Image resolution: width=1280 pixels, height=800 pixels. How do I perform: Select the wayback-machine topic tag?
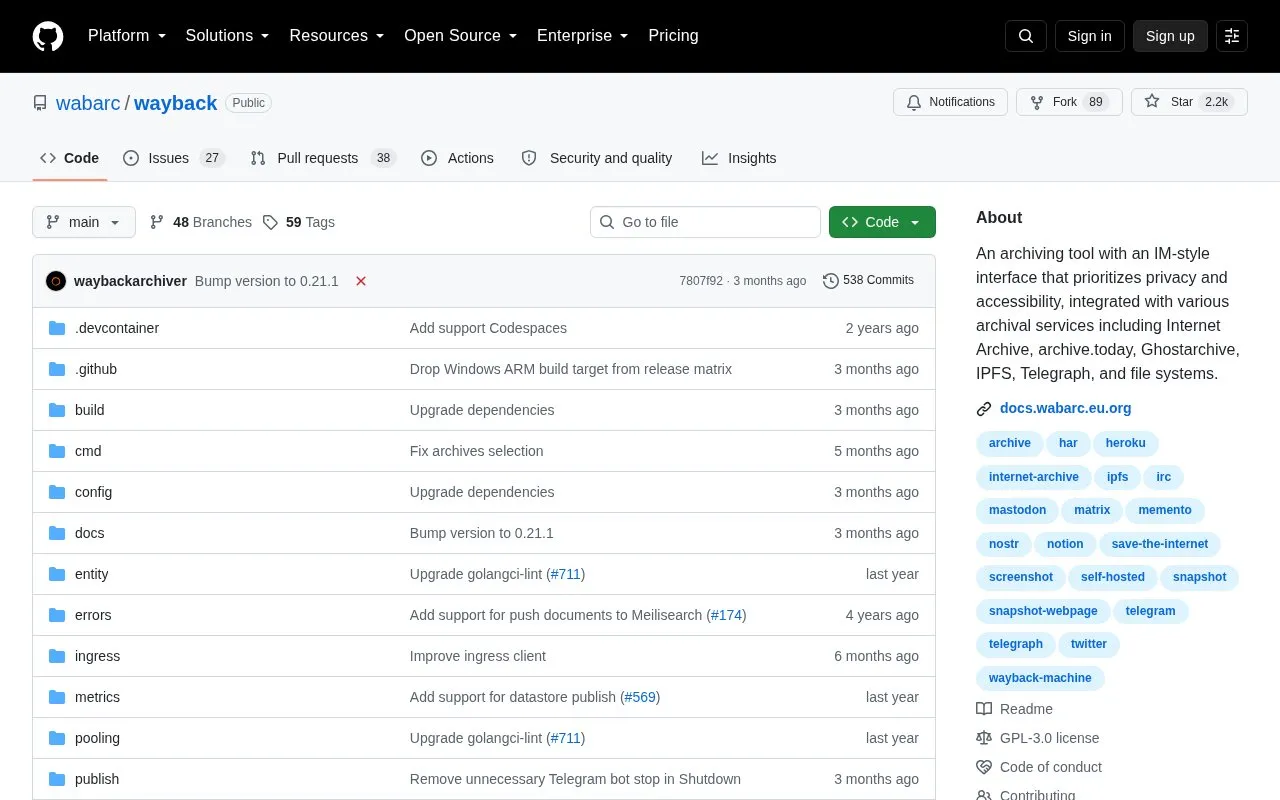1040,678
